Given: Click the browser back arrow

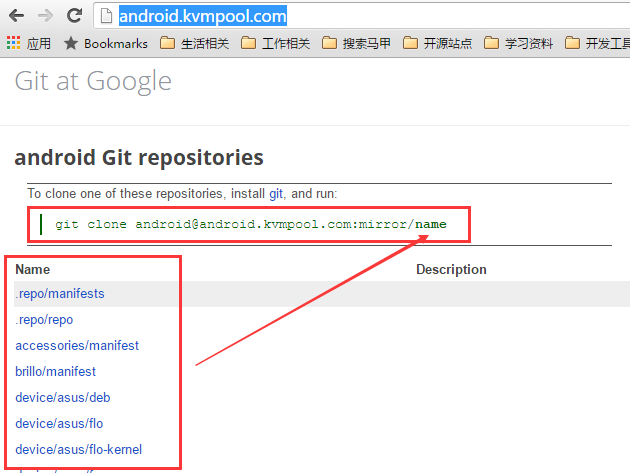Looking at the screenshot, I should tap(16, 16).
